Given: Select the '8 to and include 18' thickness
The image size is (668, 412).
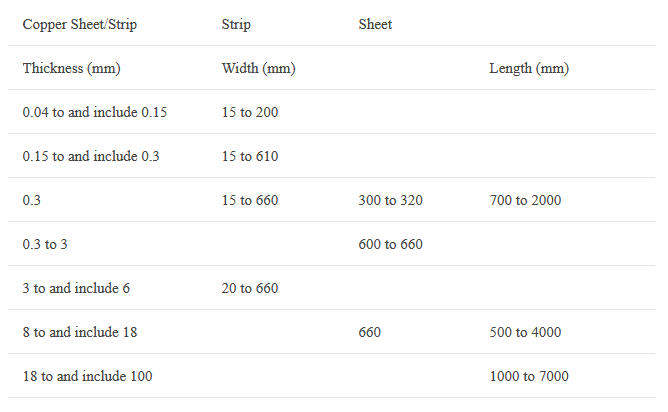Looking at the screenshot, I should [x=80, y=332].
